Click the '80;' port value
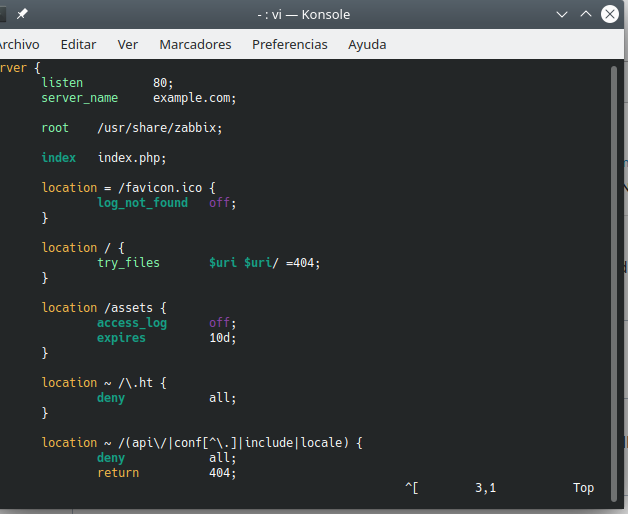 163,83
